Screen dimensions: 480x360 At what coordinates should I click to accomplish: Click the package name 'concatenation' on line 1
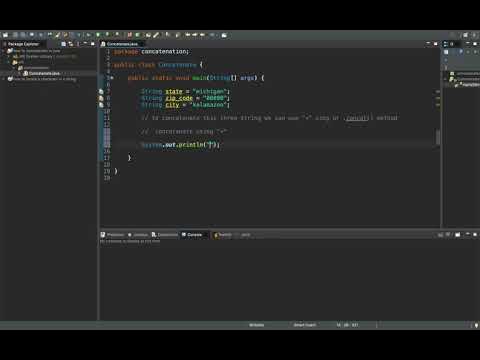tap(165, 52)
